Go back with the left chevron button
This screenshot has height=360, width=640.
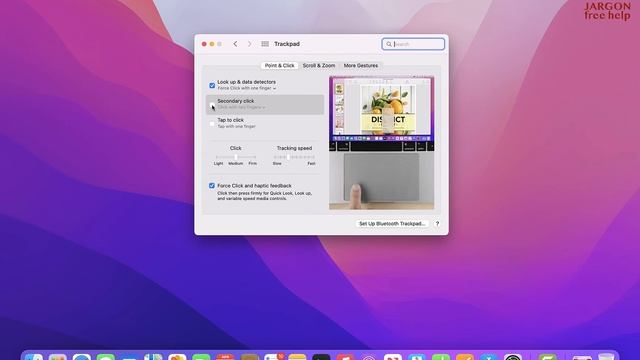236,44
